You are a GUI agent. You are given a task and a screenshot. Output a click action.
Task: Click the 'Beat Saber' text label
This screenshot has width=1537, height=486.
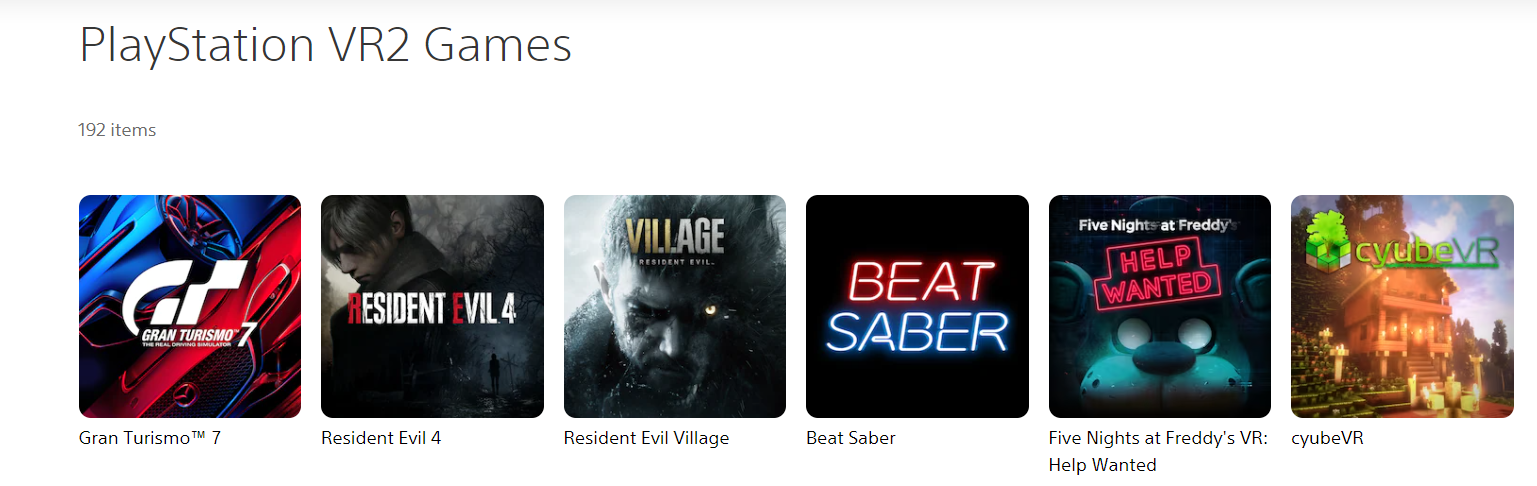pyautogui.click(x=851, y=438)
